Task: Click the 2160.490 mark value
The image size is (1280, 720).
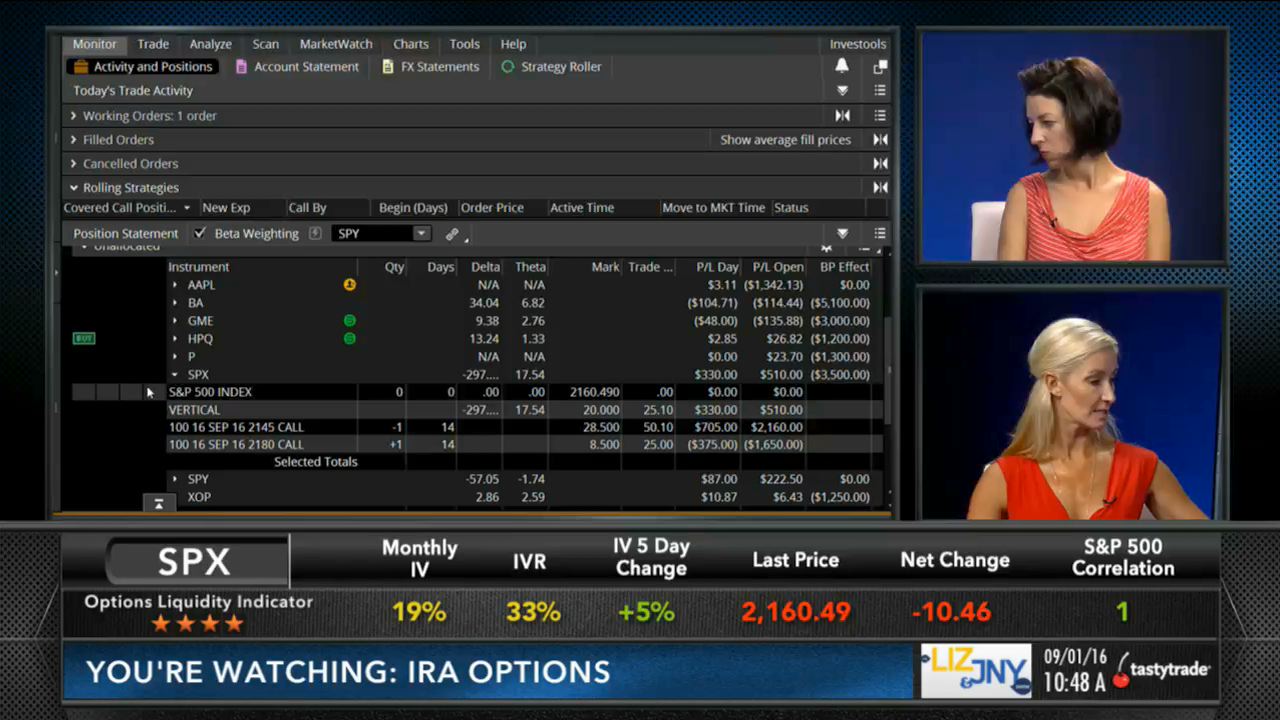Action: pos(593,393)
